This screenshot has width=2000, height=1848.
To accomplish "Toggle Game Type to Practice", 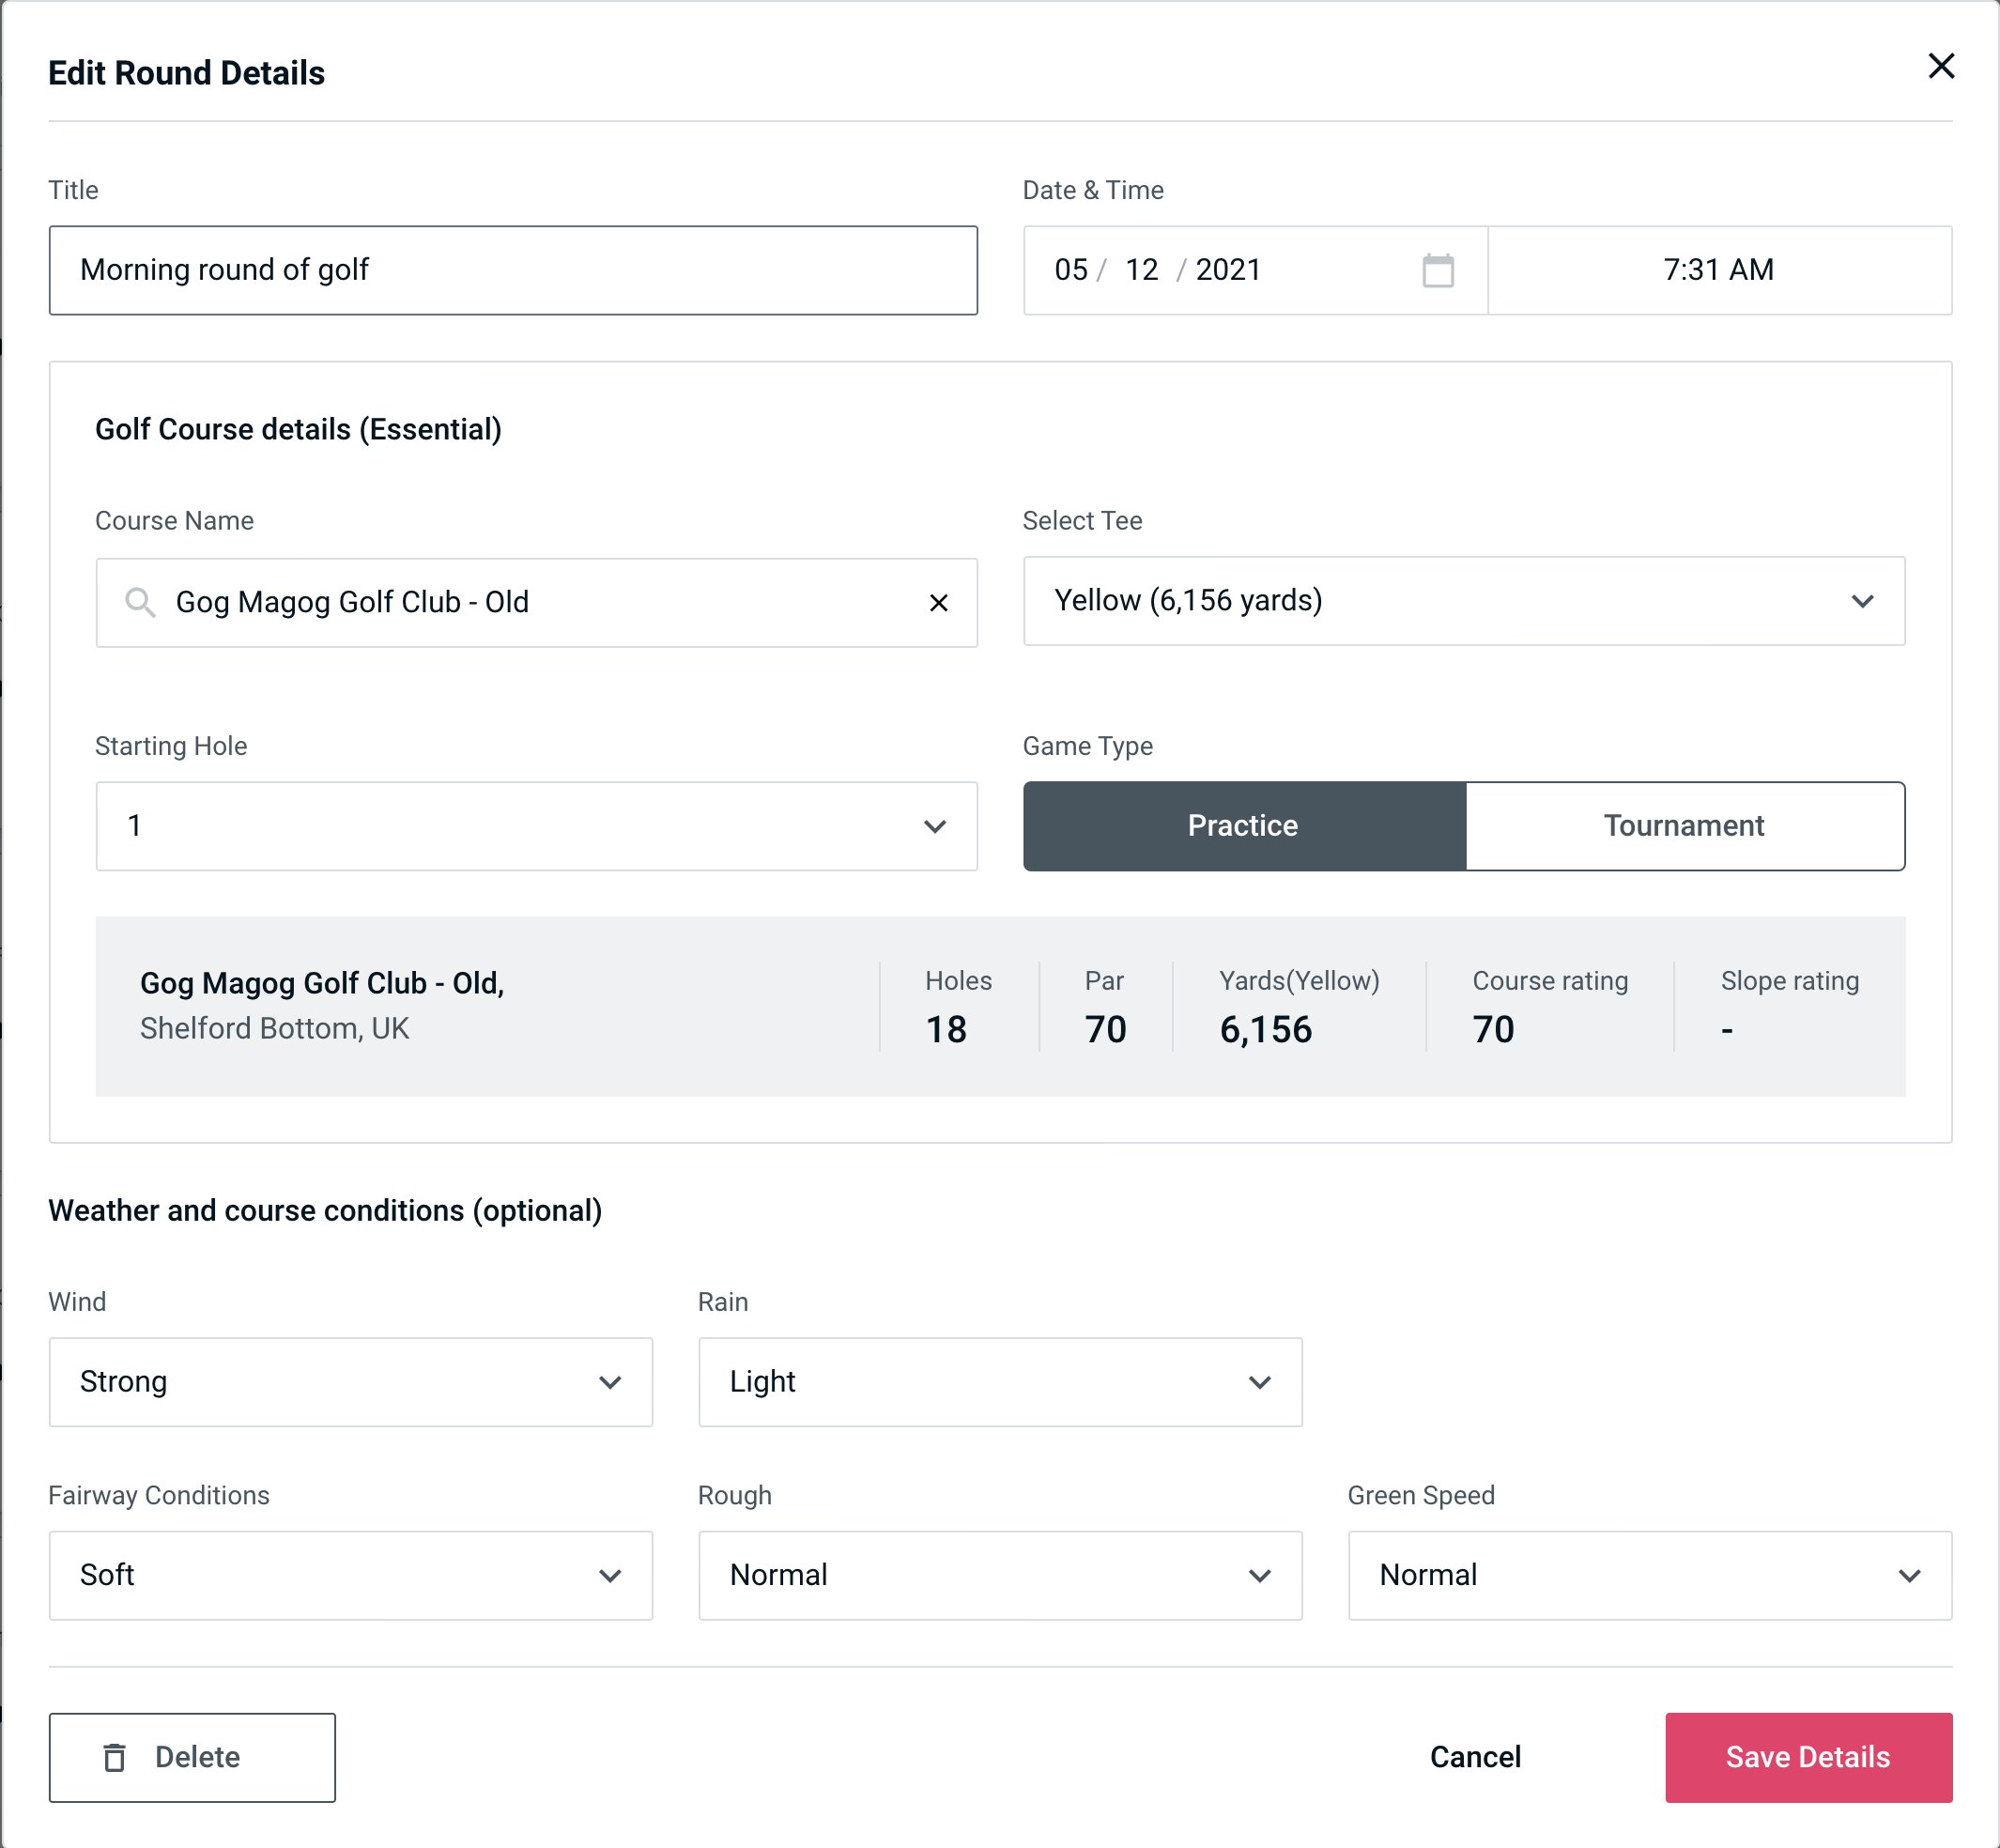I will [x=1242, y=825].
